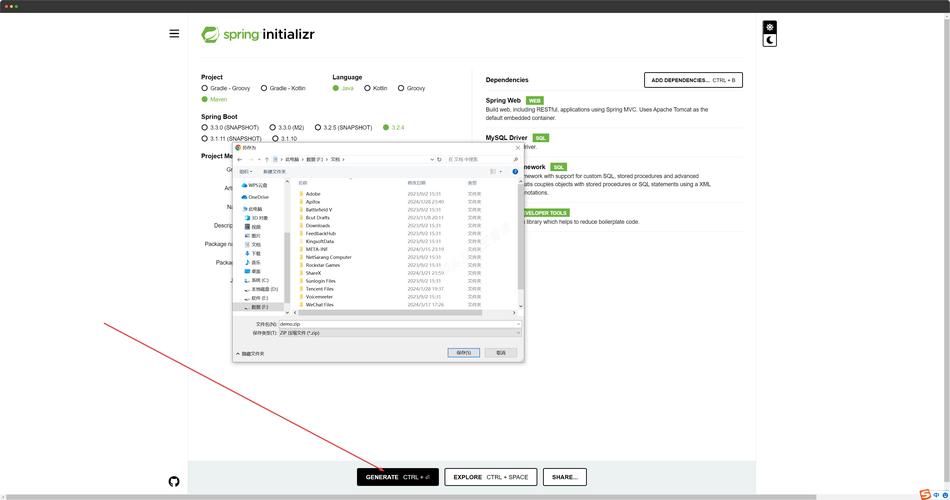The image size is (950, 500).
Task: Click the dialog search box
Action: click(x=482, y=159)
